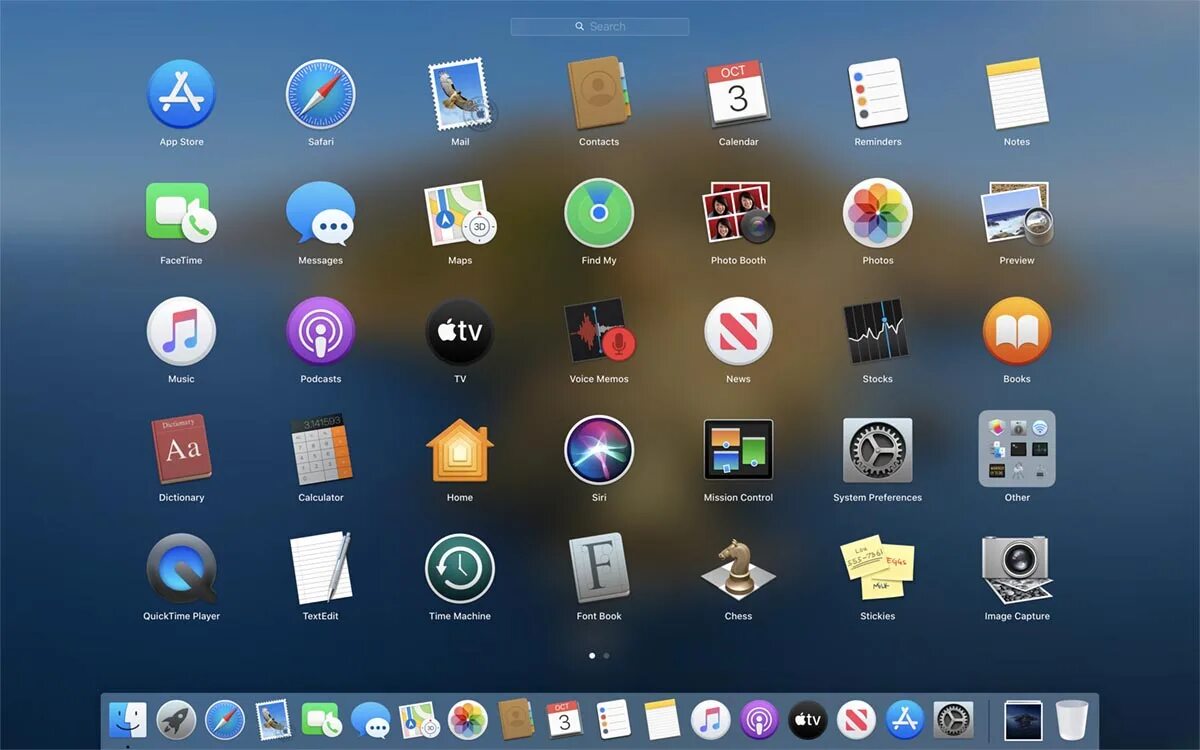The image size is (1200, 750).
Task: Select the first Launchpad page dot
Action: pos(592,656)
